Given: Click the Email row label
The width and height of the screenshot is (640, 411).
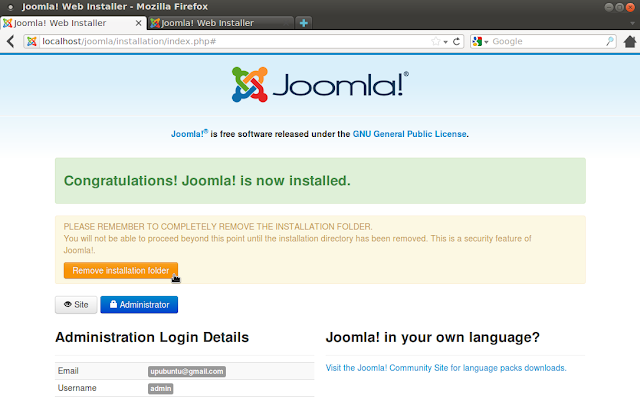Looking at the screenshot, I should [x=68, y=371].
